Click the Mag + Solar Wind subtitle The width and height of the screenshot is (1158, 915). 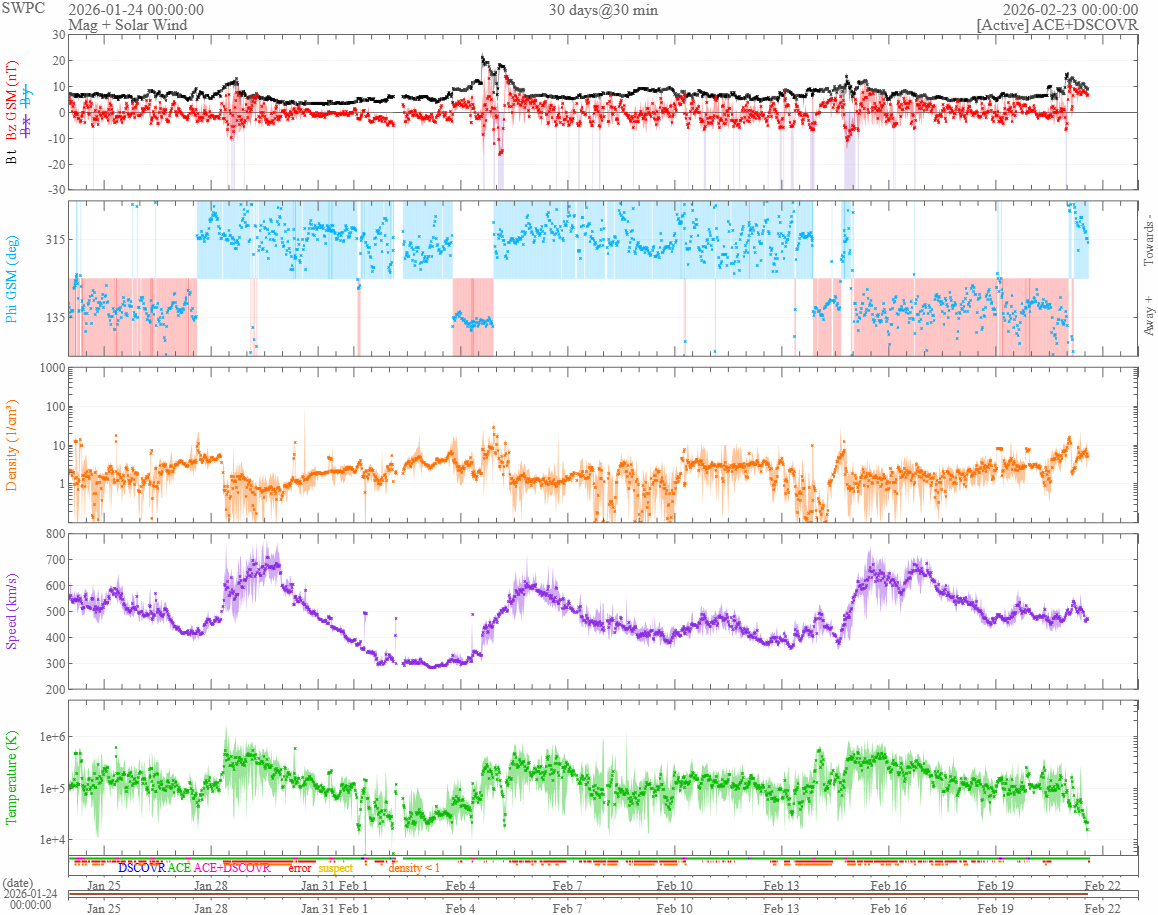tap(128, 24)
